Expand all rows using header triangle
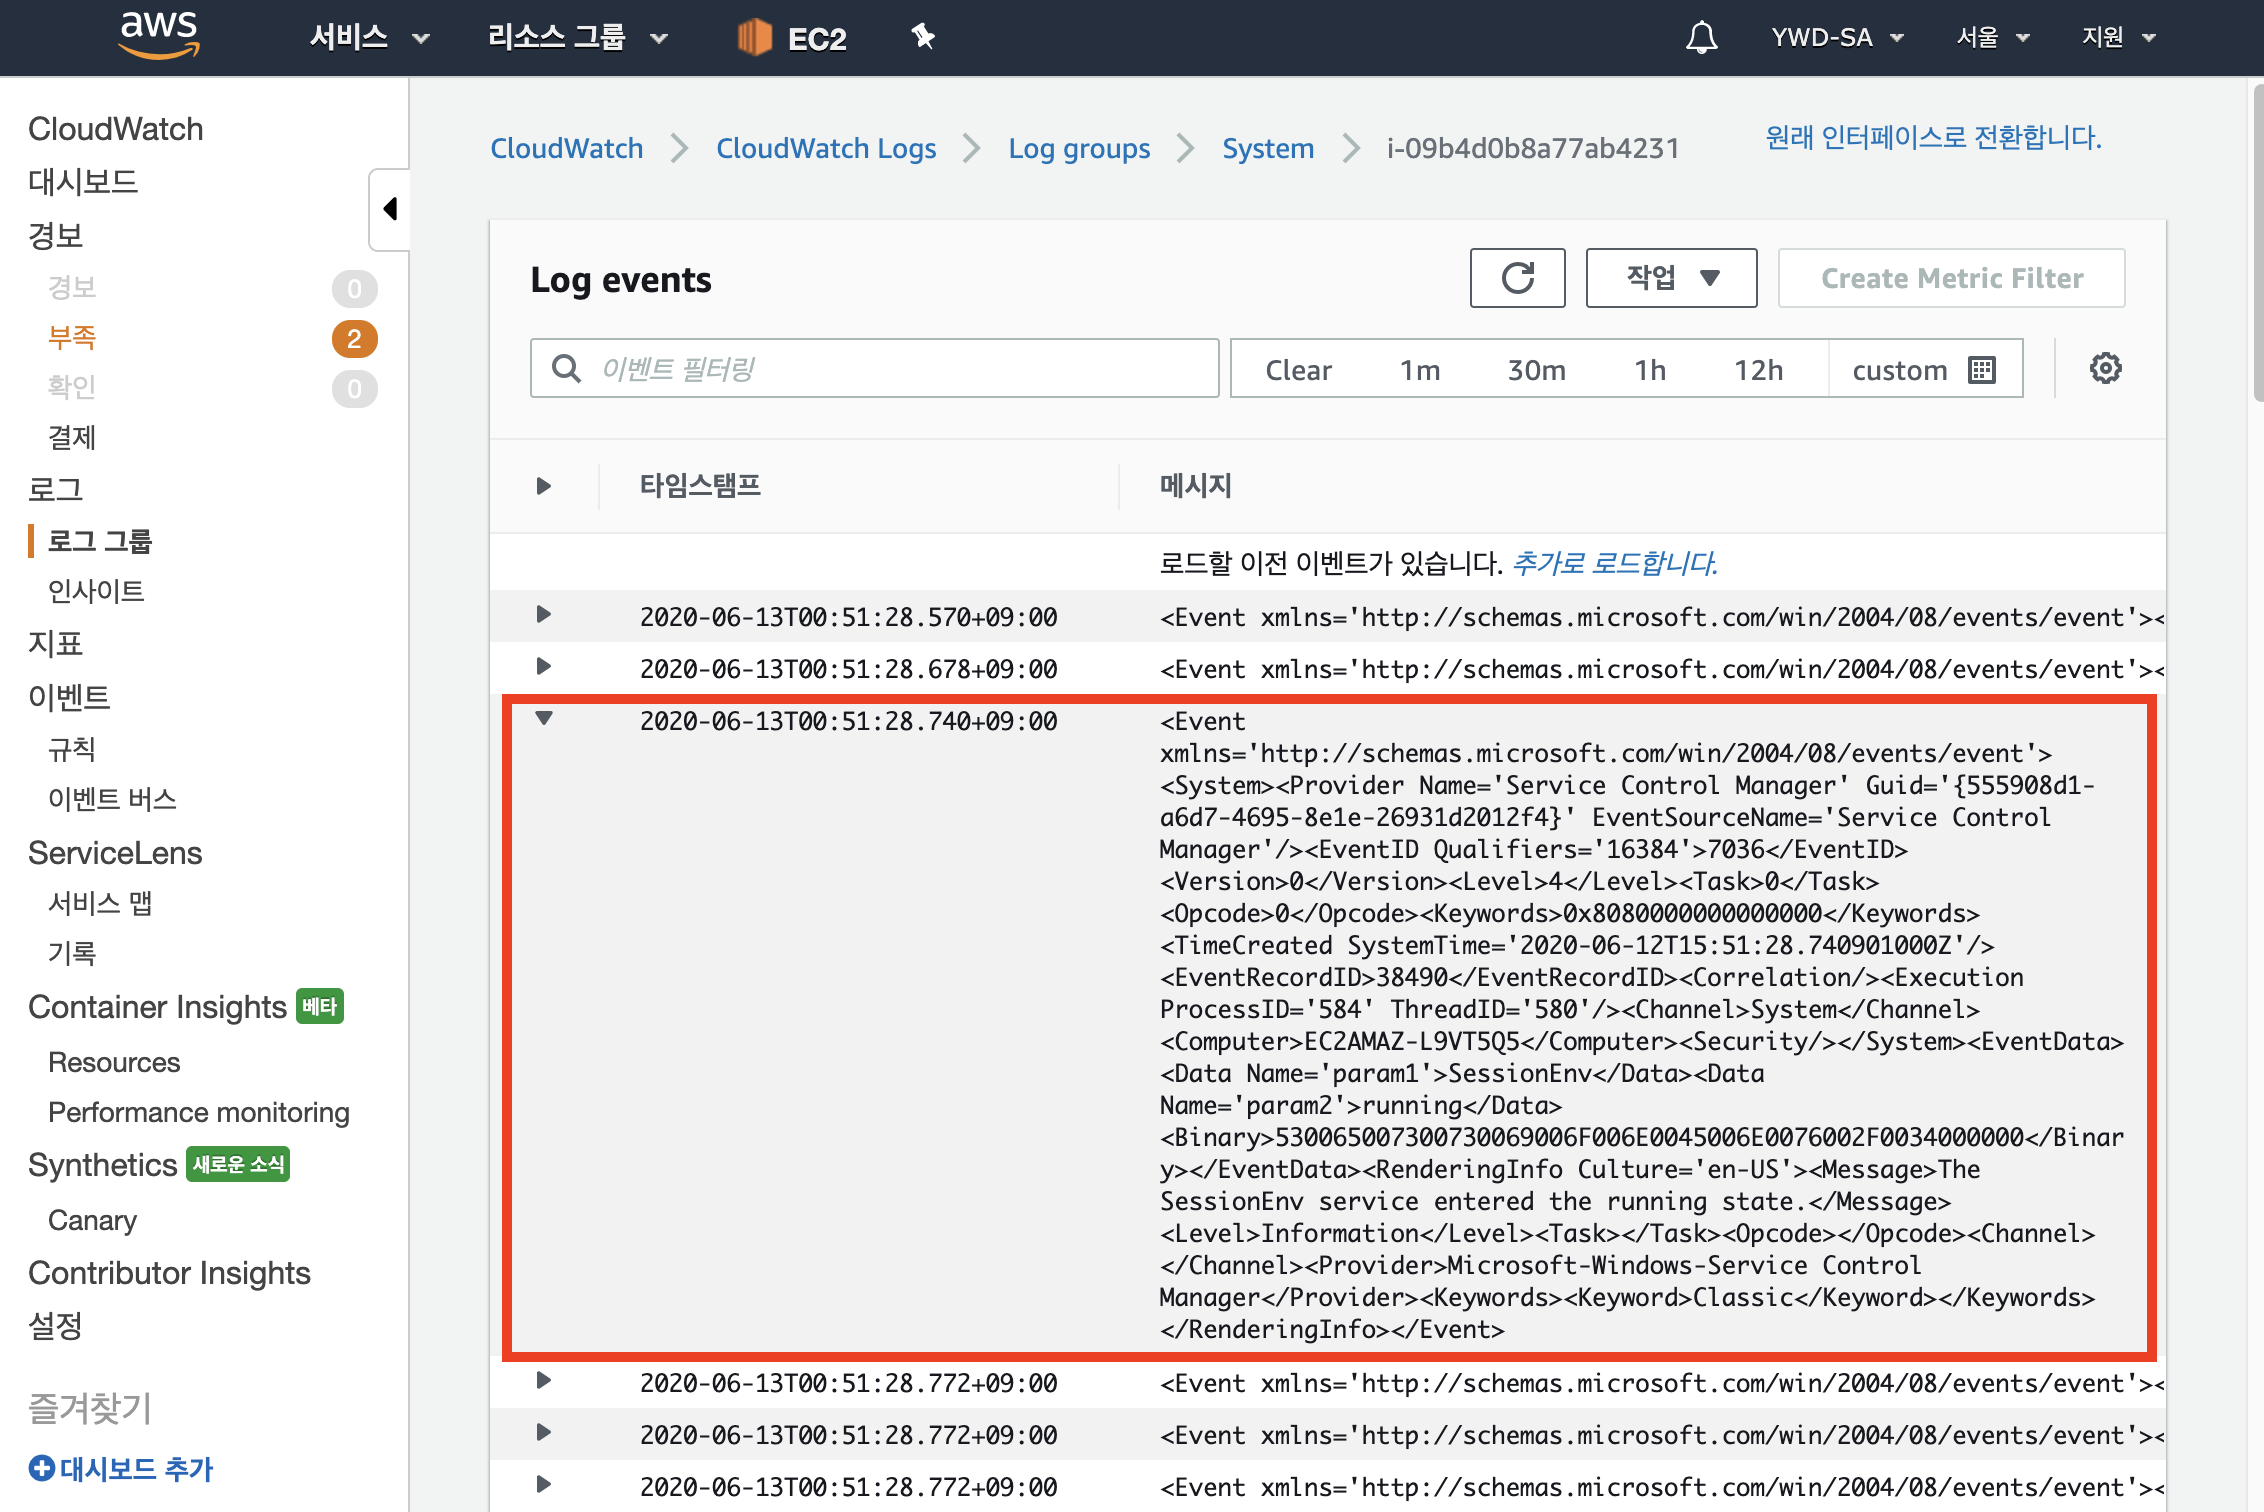This screenshot has height=1512, width=2264. click(x=543, y=486)
